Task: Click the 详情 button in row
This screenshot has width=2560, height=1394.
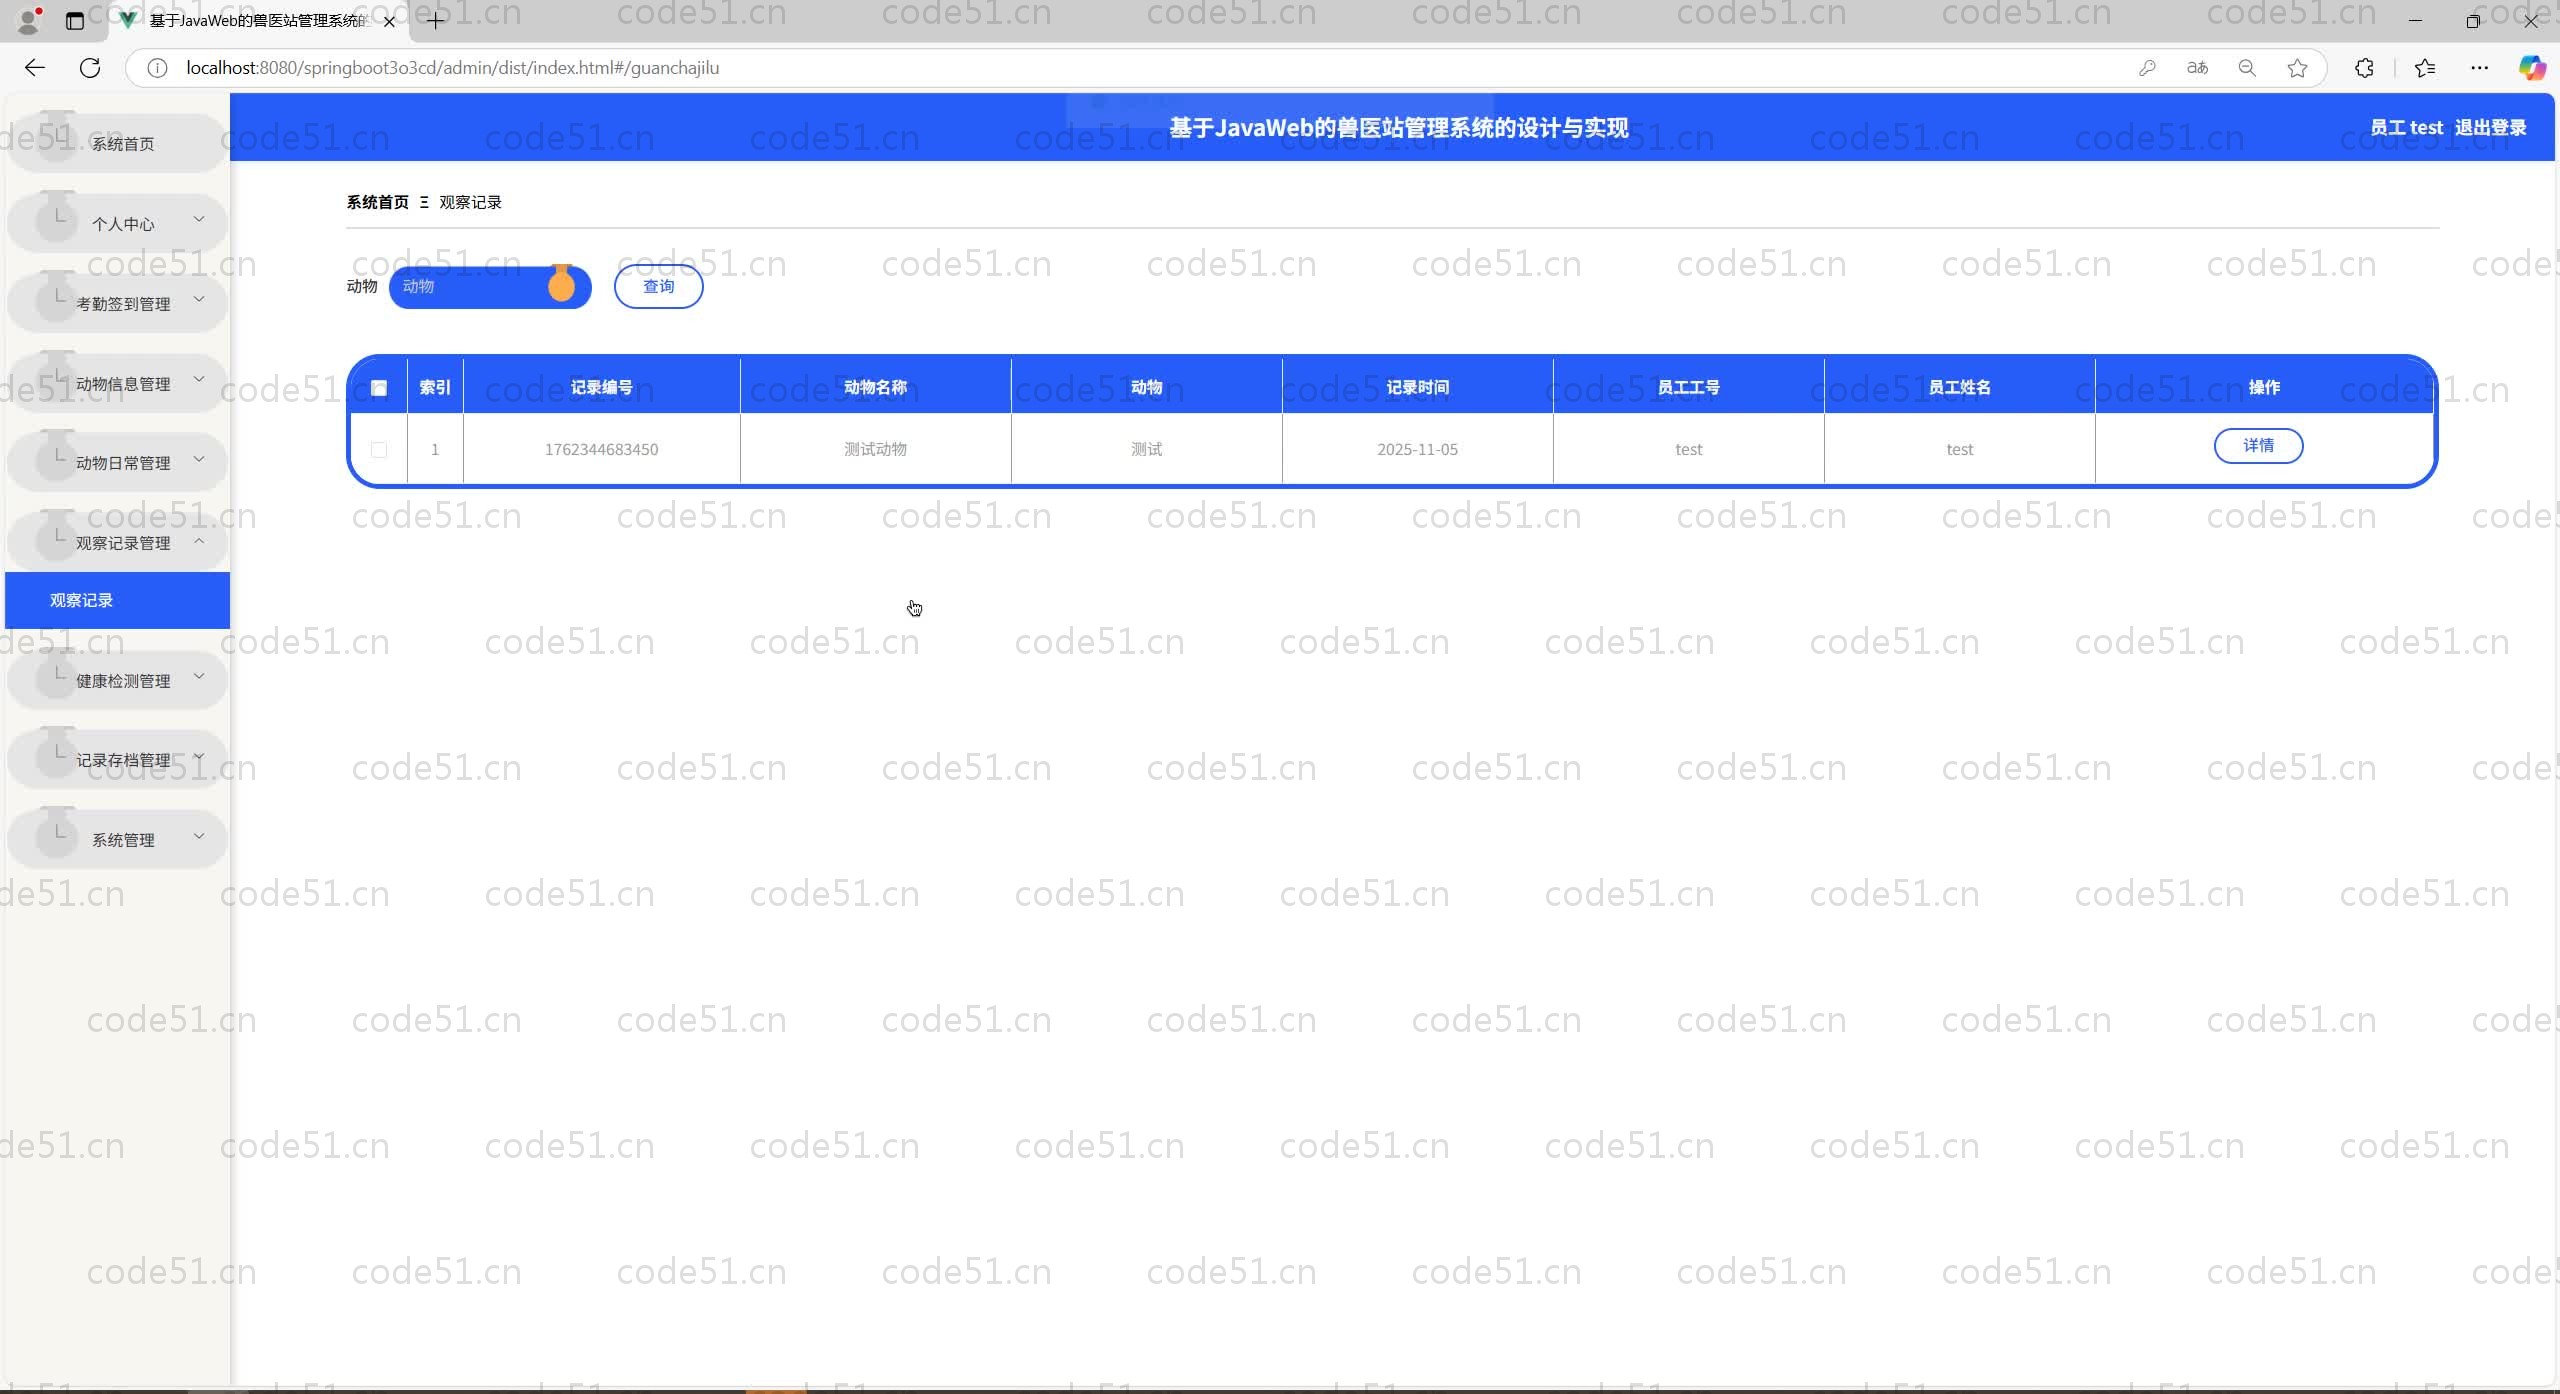Action: click(x=2258, y=446)
